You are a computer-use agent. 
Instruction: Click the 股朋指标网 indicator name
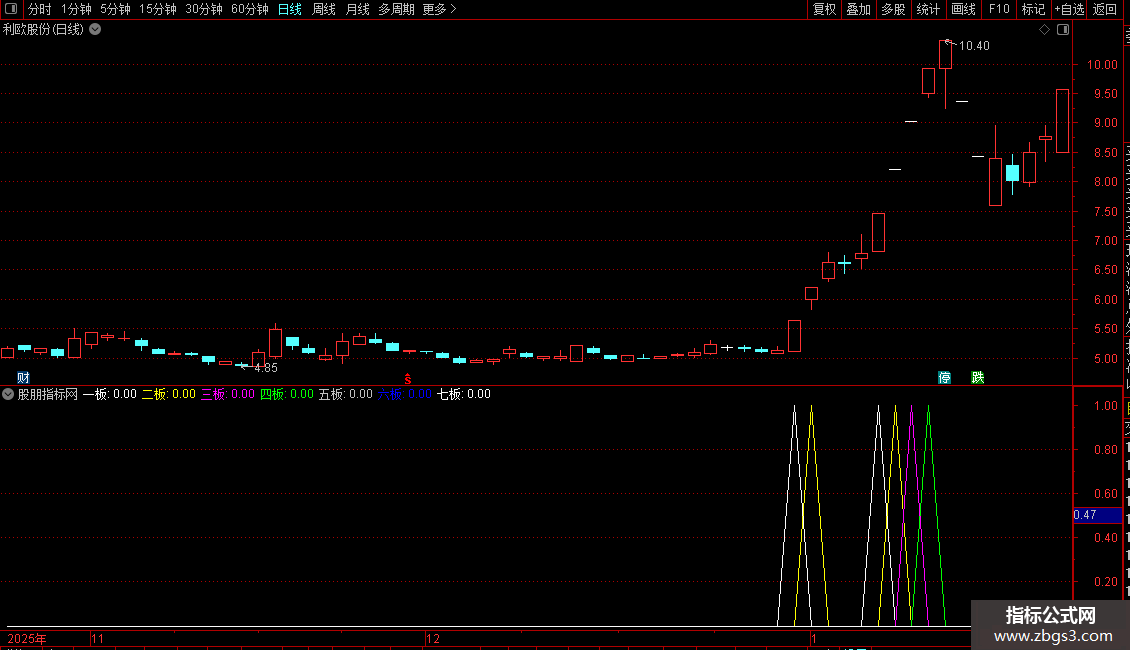[48, 394]
